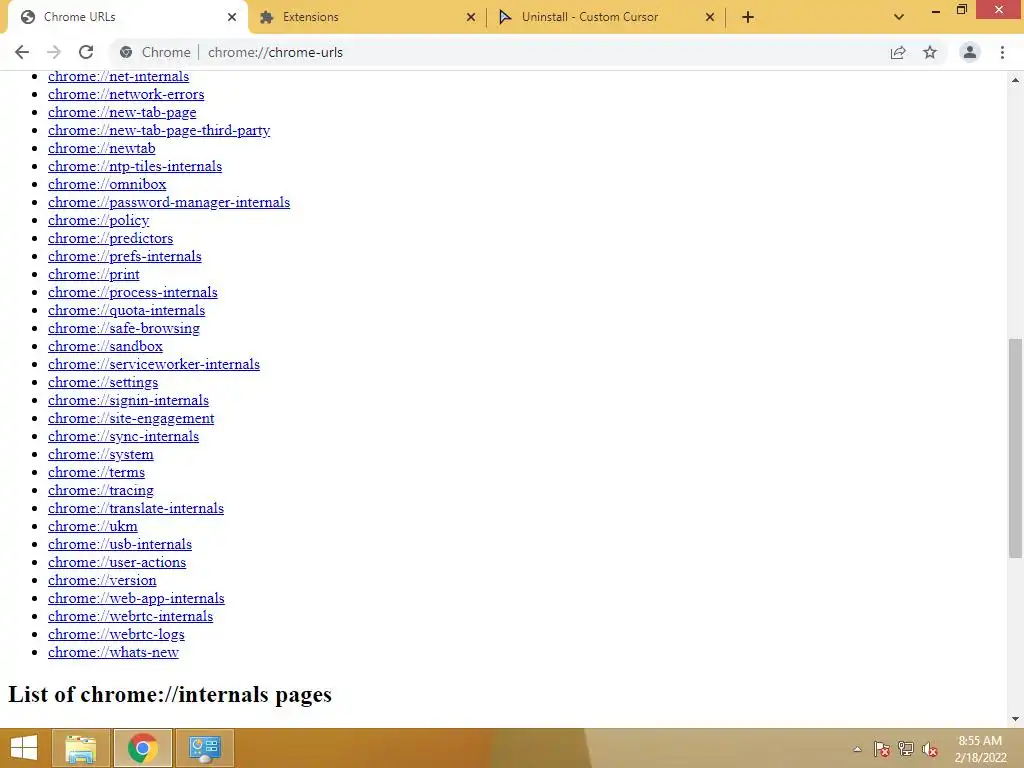The width and height of the screenshot is (1024, 768).
Task: Open chrome://ntp-tiles-internals link
Action: click(x=135, y=166)
